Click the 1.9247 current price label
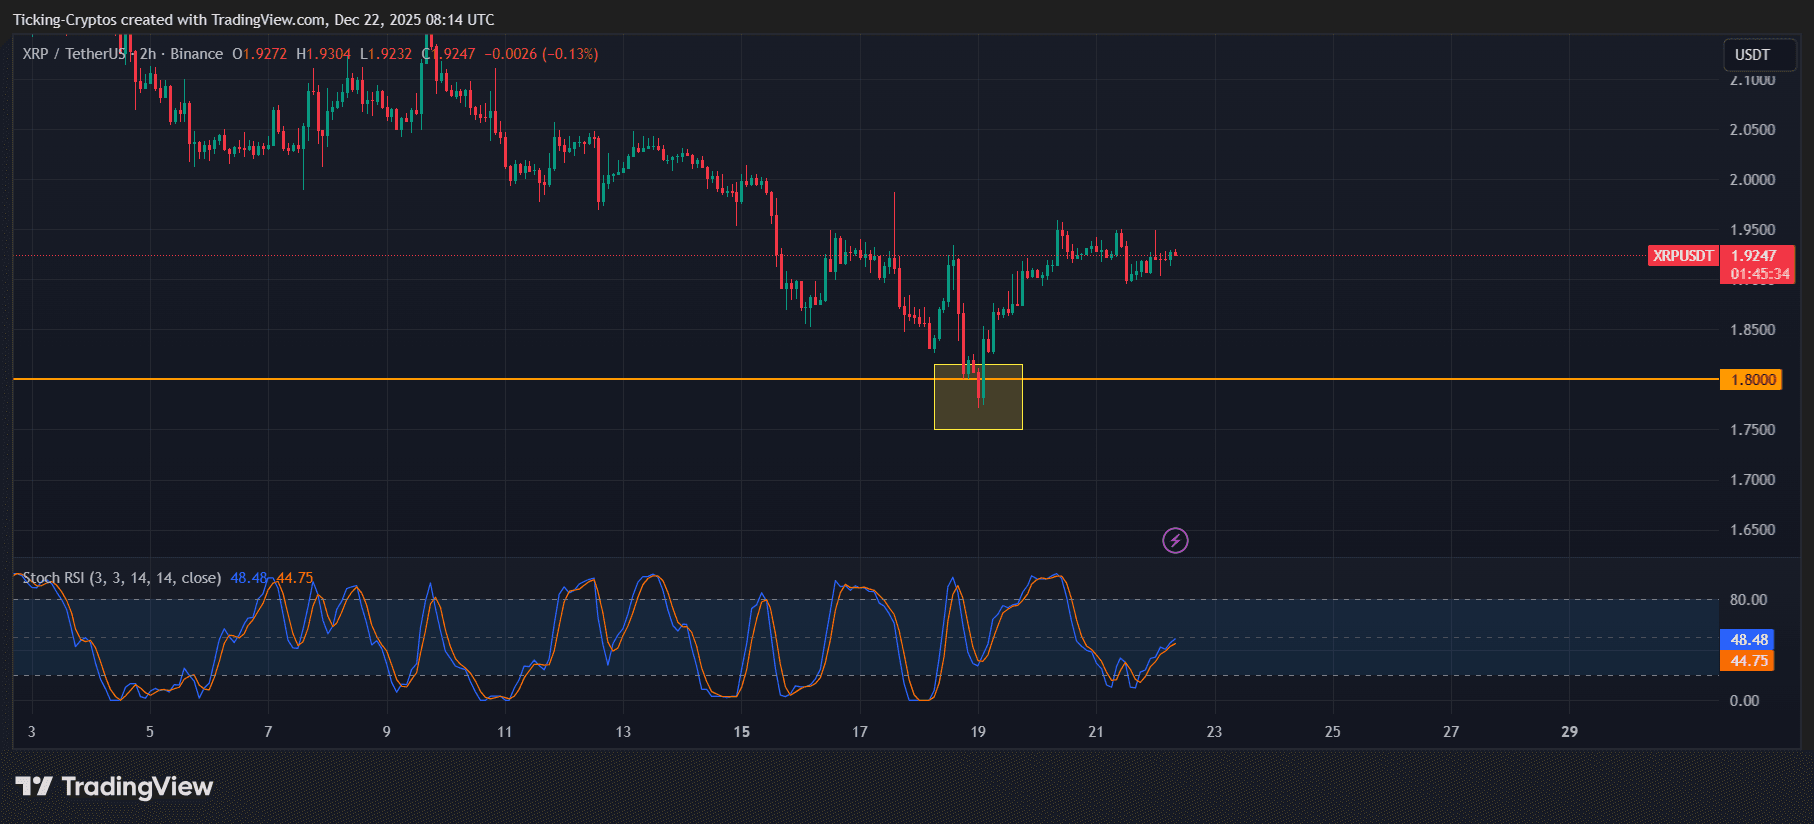 click(1754, 256)
